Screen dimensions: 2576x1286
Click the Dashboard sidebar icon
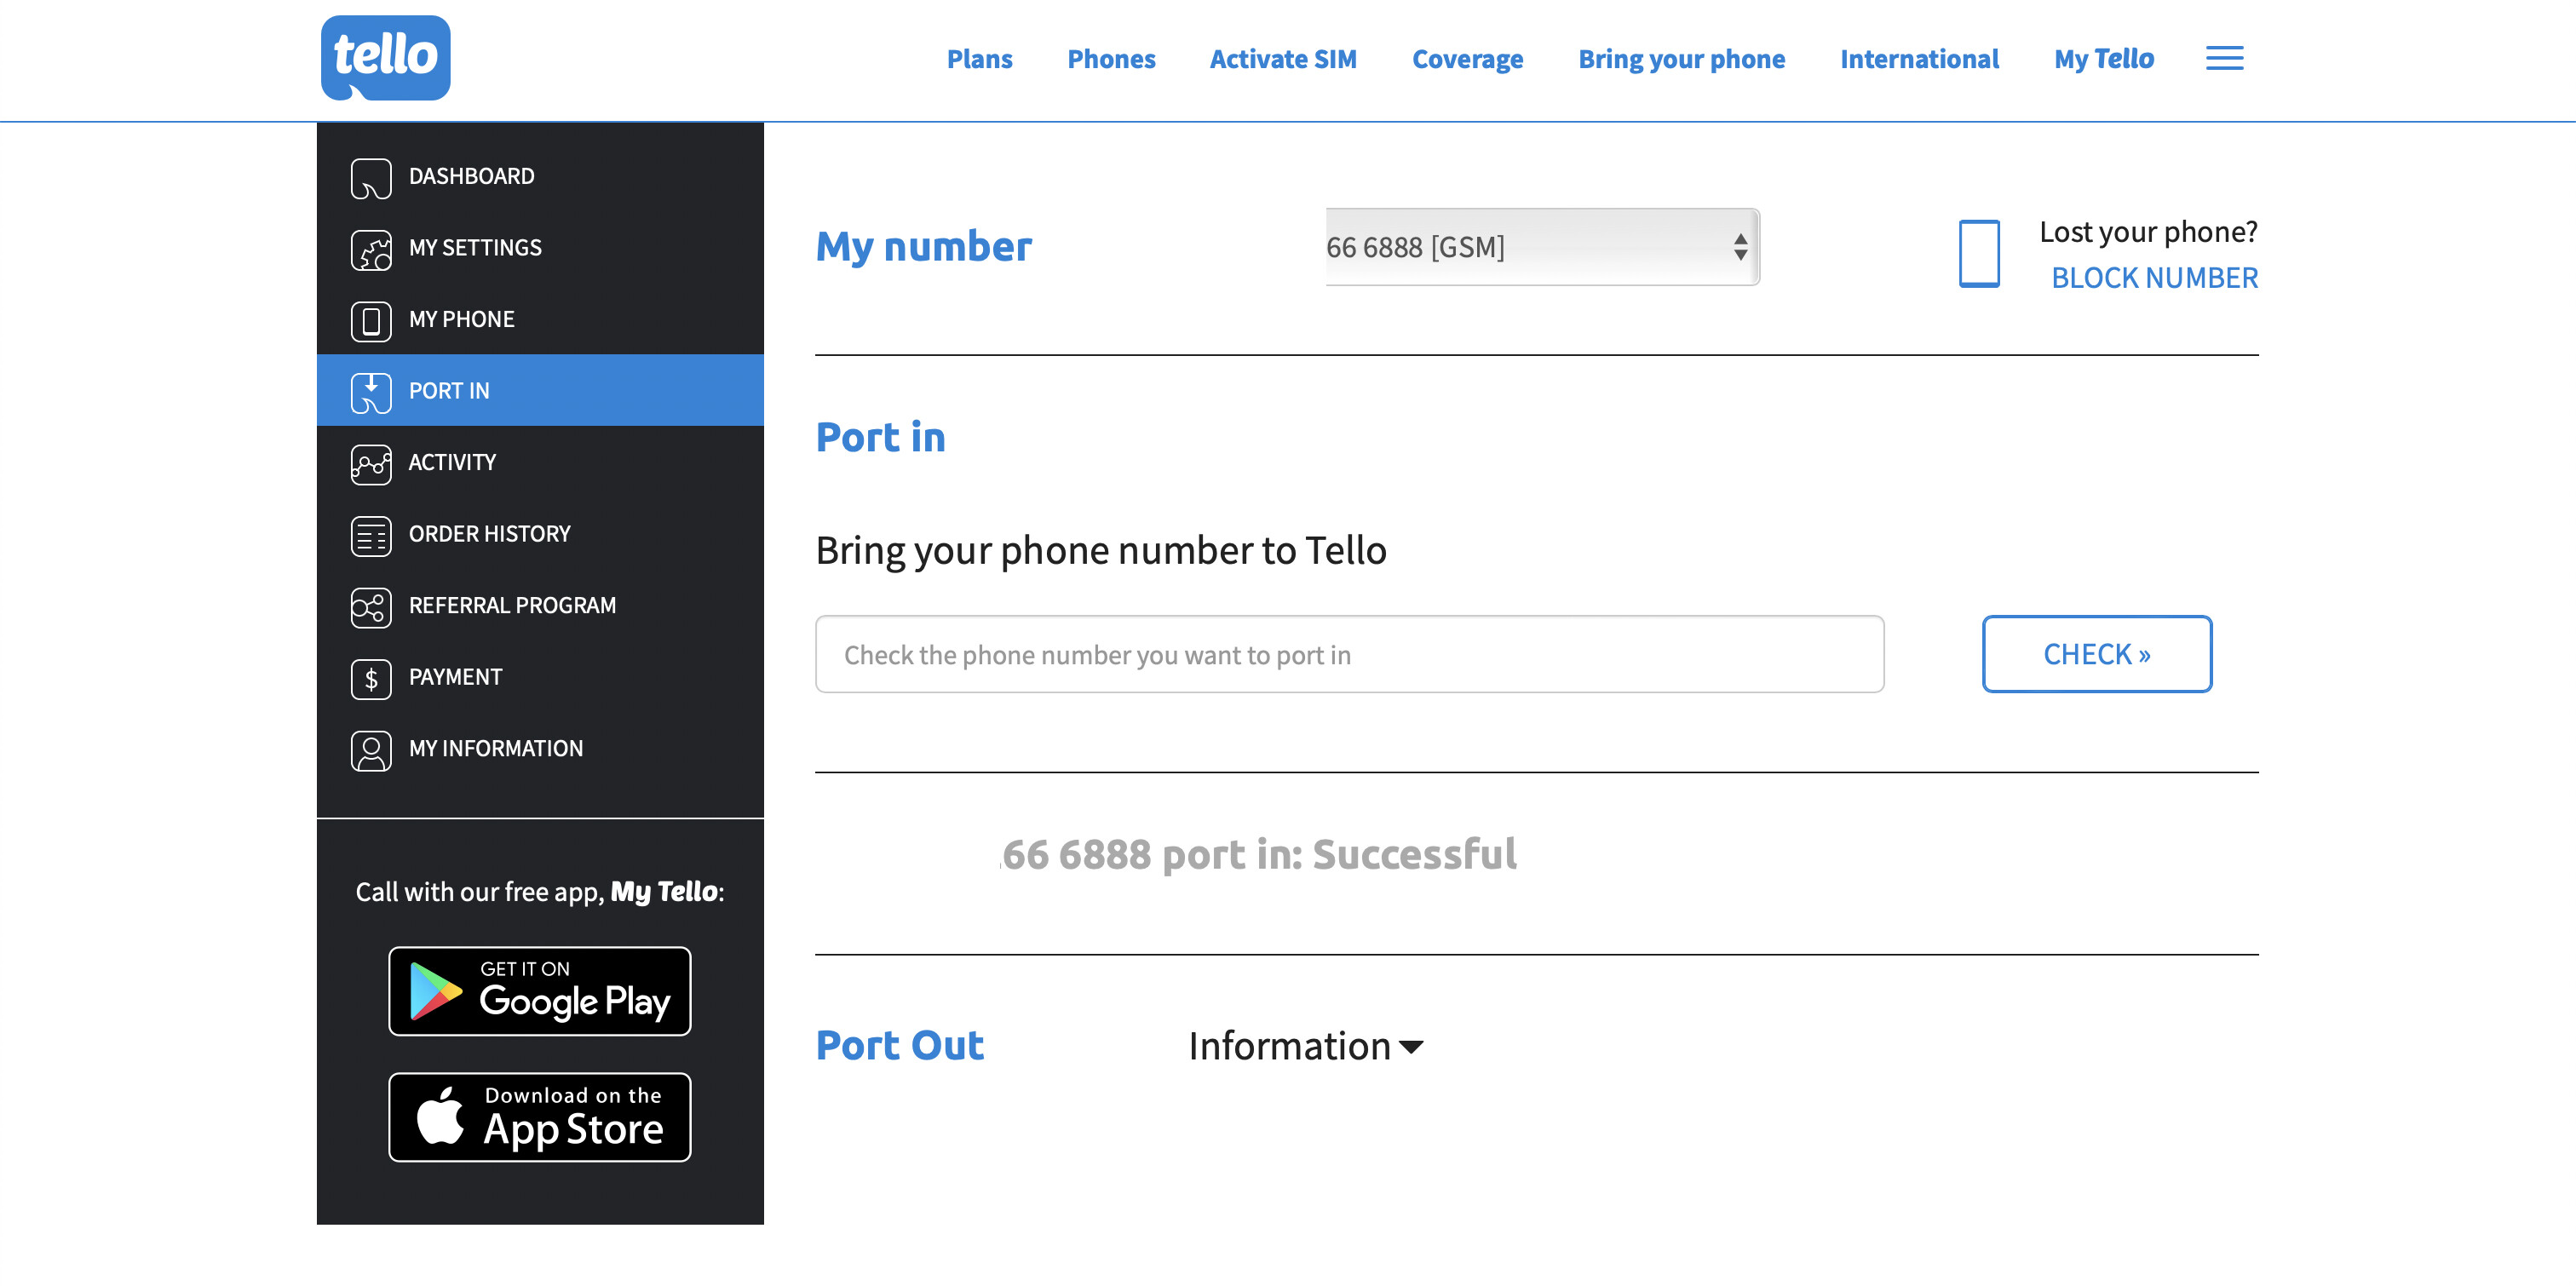(371, 177)
